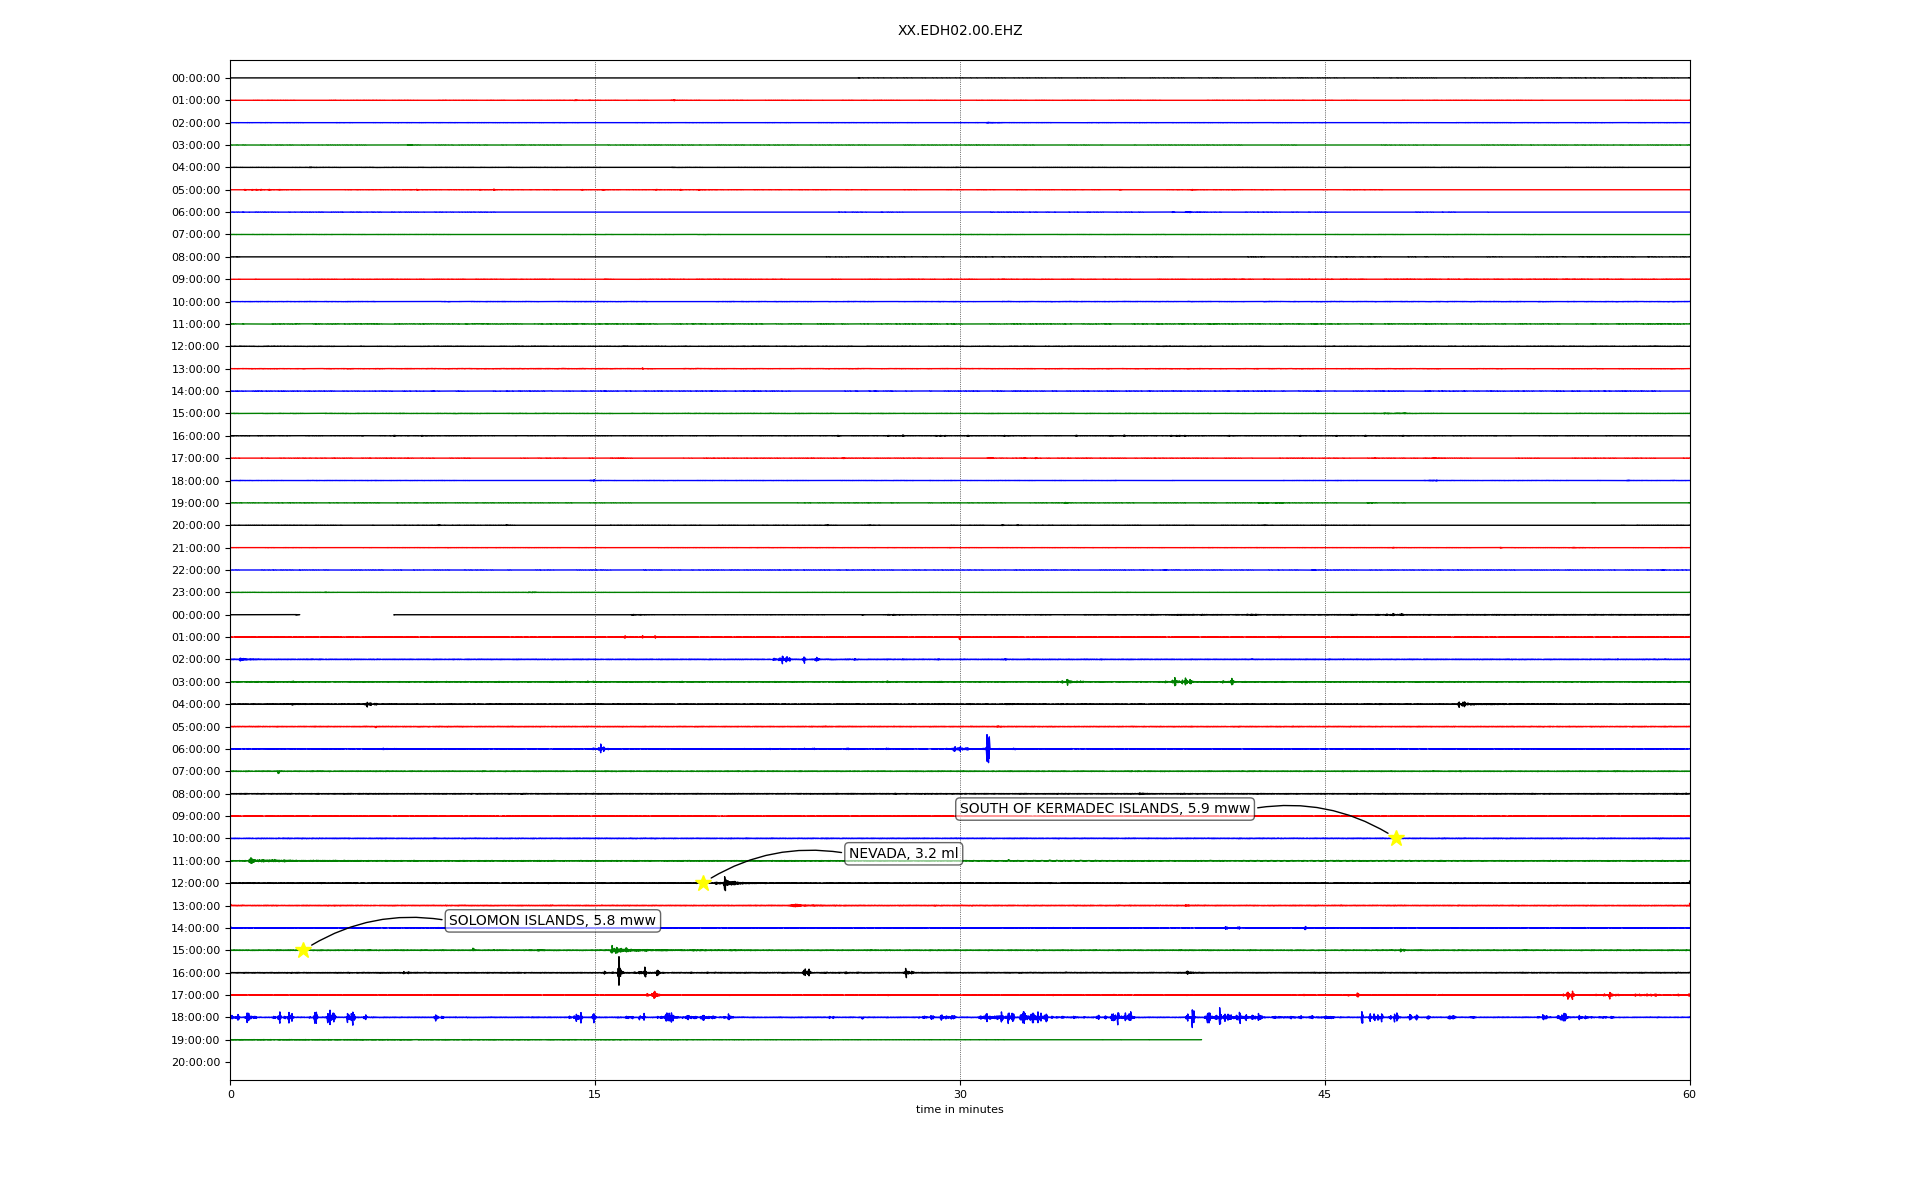Click the 45 tick label on x-axis

(1325, 1094)
